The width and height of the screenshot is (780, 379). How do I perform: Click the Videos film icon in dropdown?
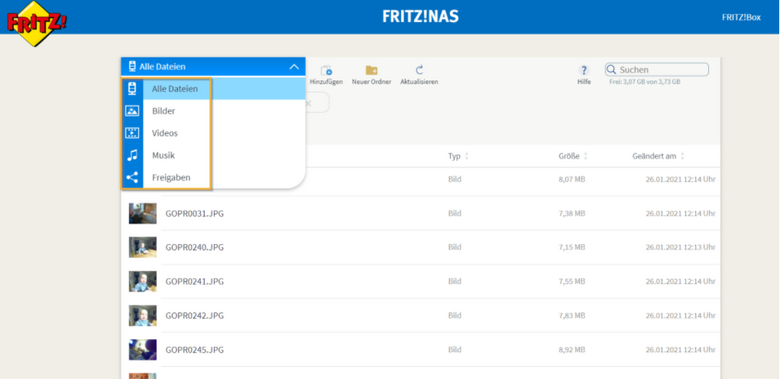tap(132, 133)
